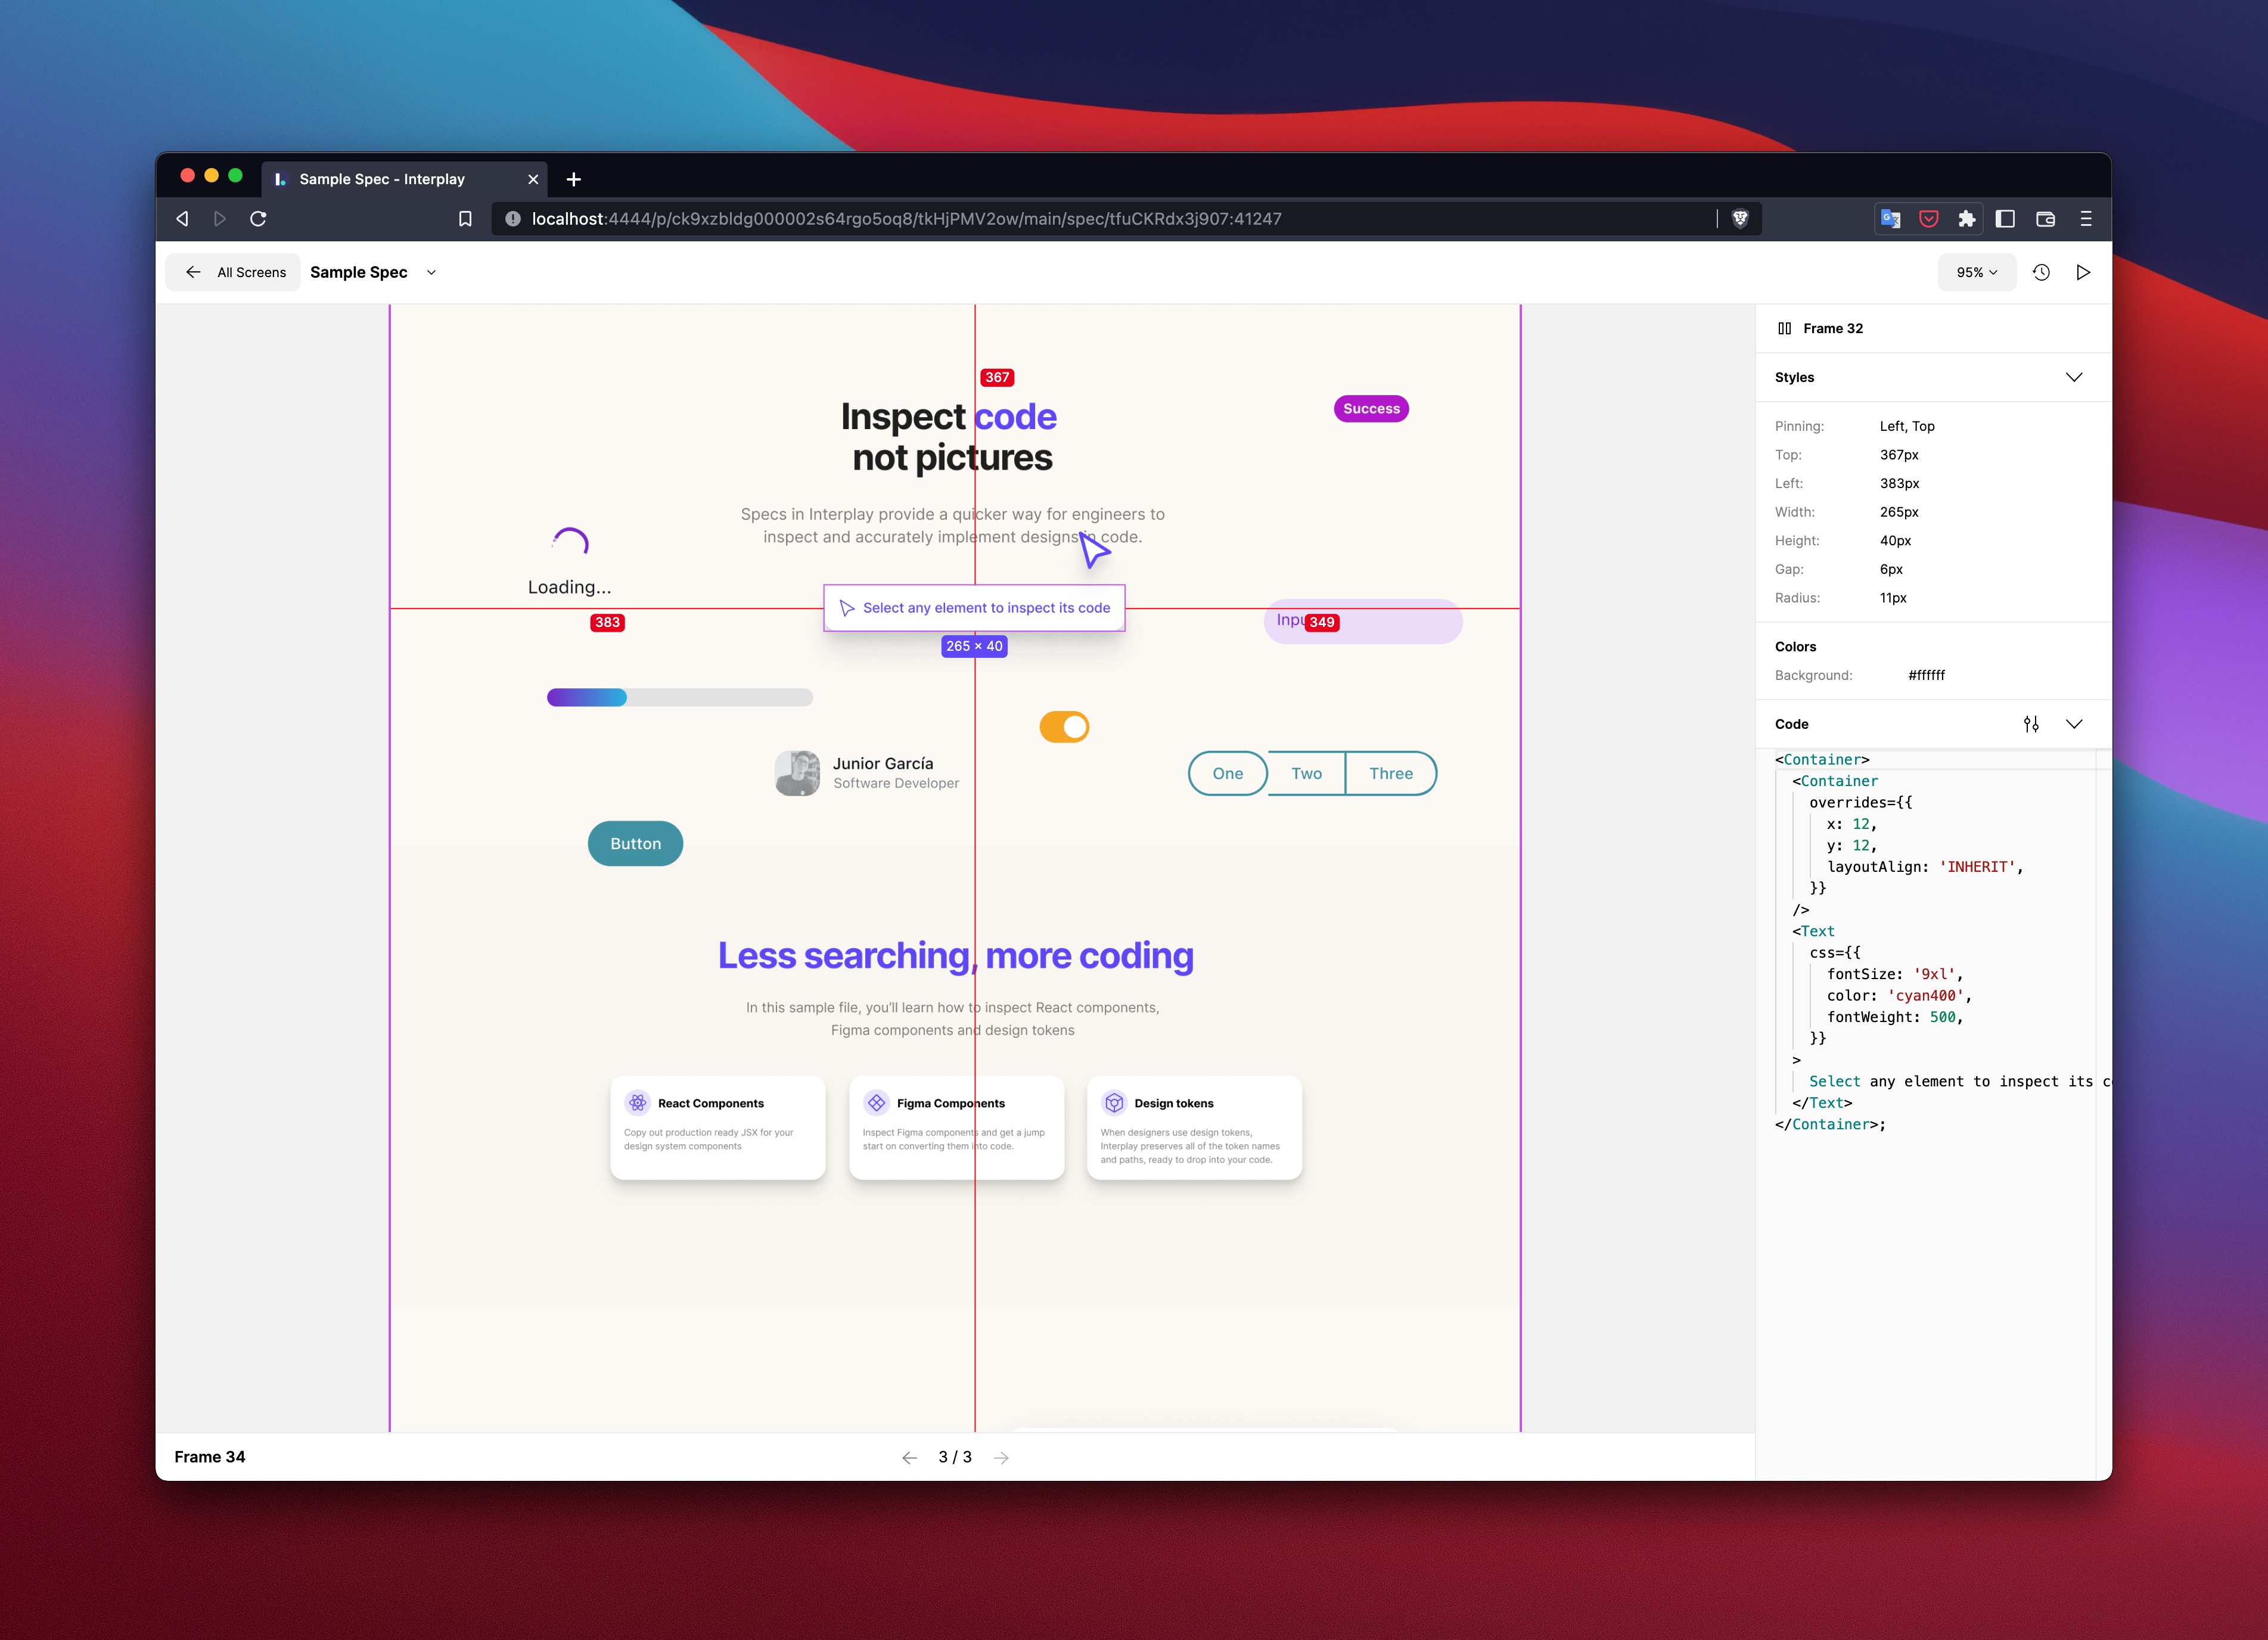Open code settings sliders icon

coord(2031,724)
